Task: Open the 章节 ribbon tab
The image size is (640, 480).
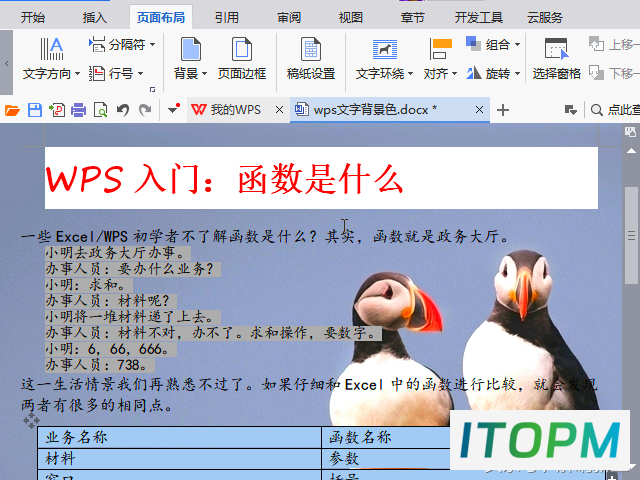Action: coord(413,18)
